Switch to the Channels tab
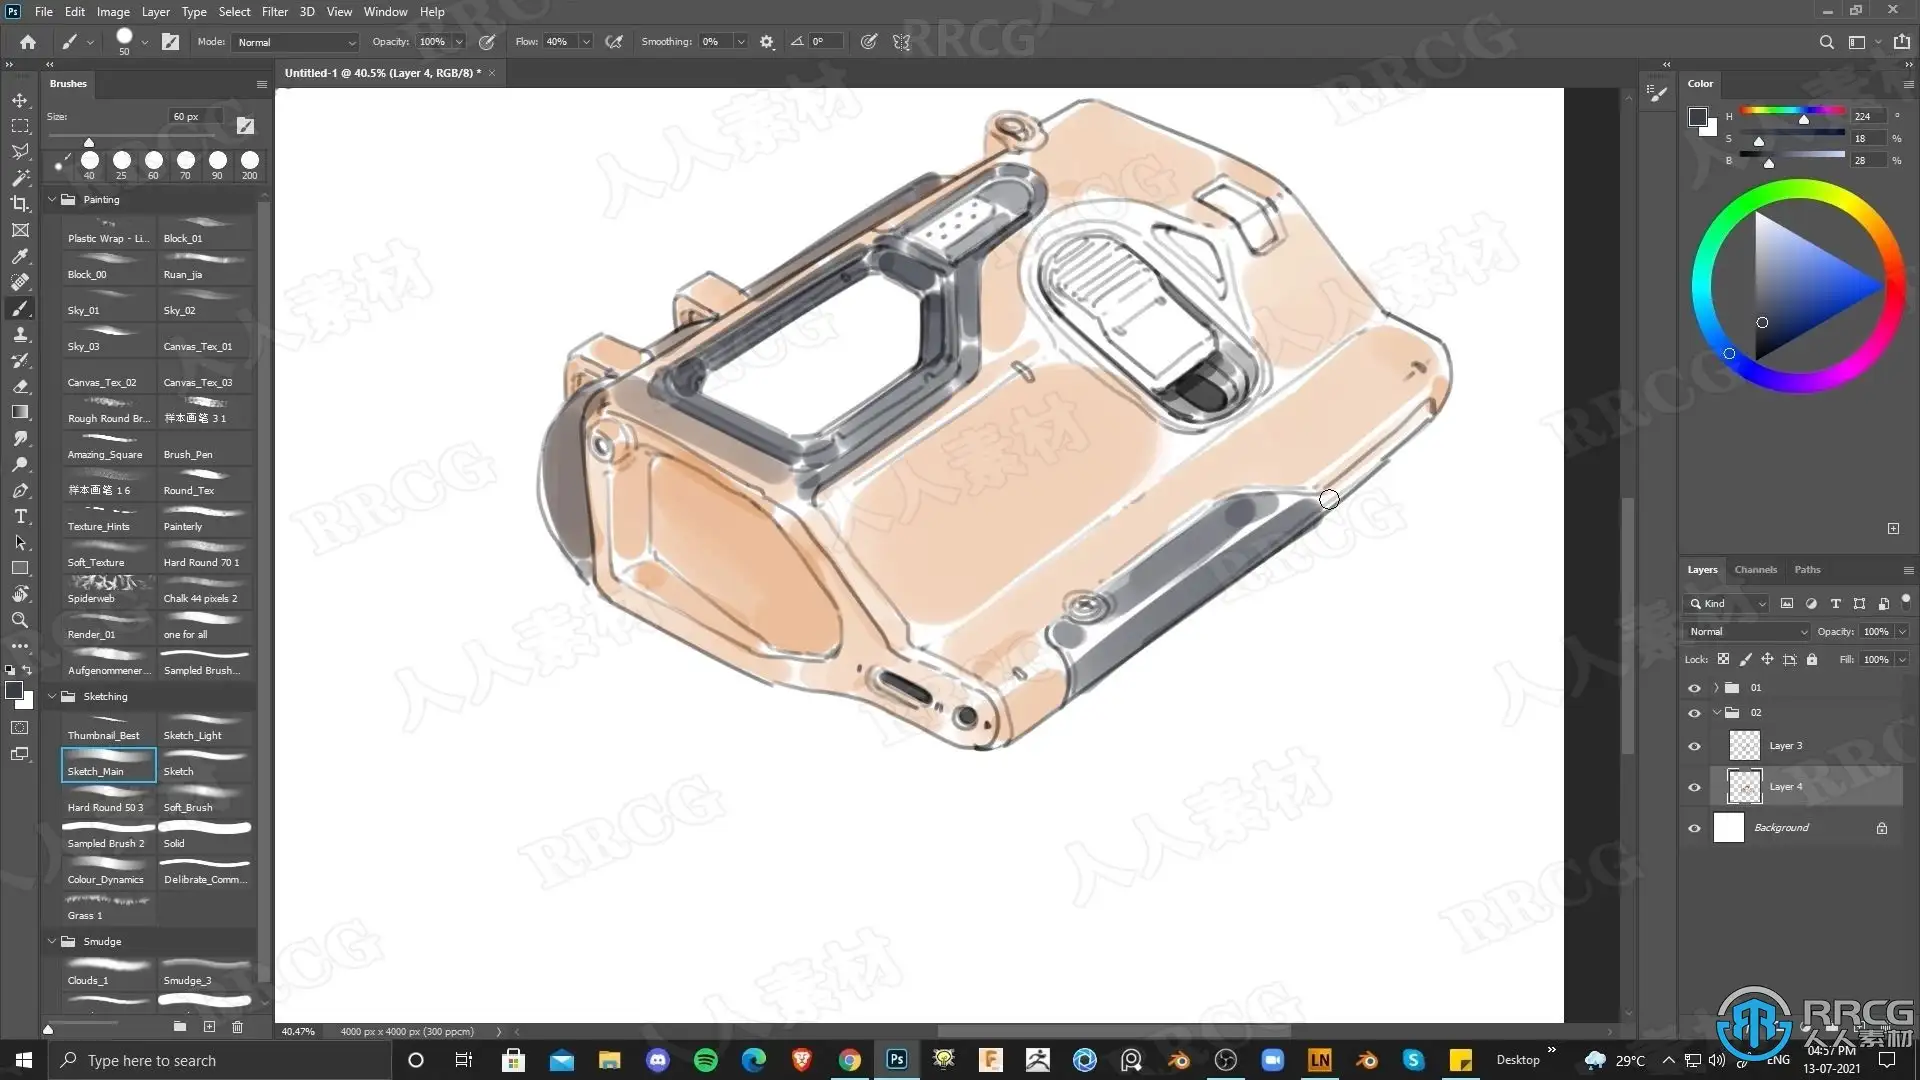The height and width of the screenshot is (1080, 1920). [x=1756, y=570]
